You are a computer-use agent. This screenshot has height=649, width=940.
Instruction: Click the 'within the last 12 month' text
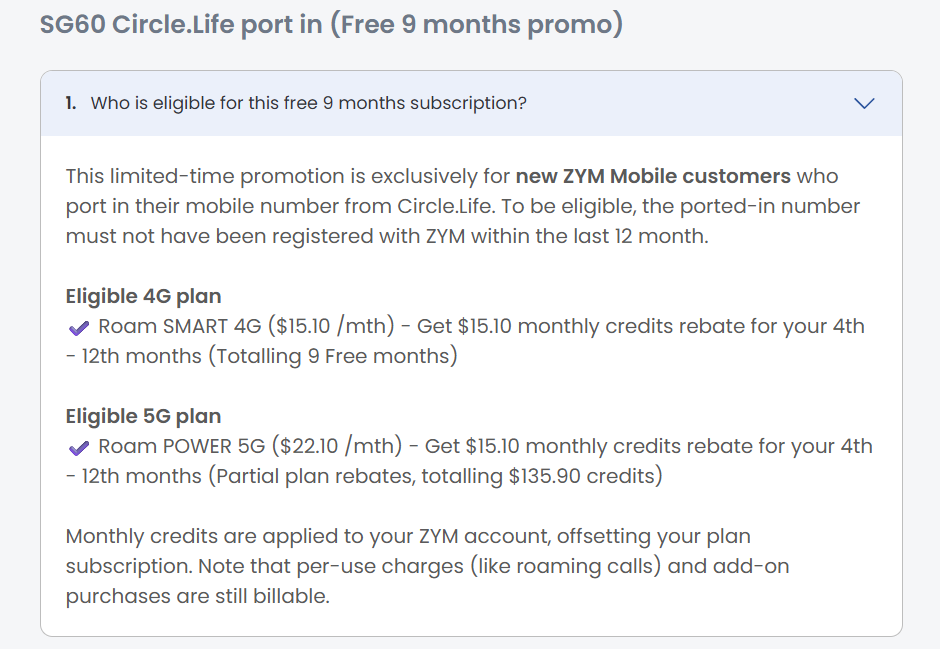588,236
